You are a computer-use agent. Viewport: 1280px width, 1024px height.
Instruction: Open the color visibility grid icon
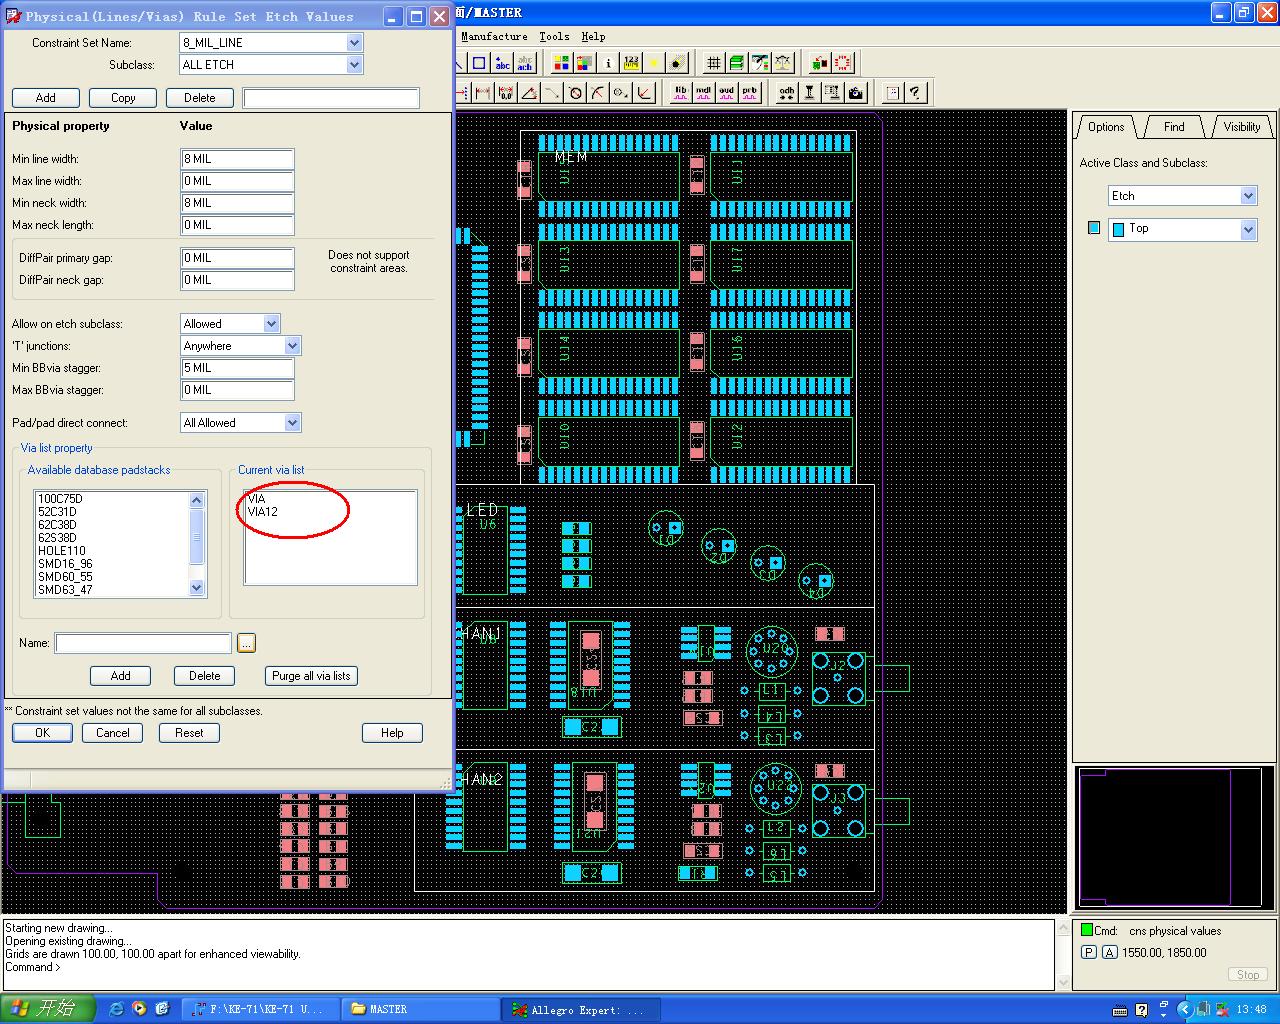561,63
